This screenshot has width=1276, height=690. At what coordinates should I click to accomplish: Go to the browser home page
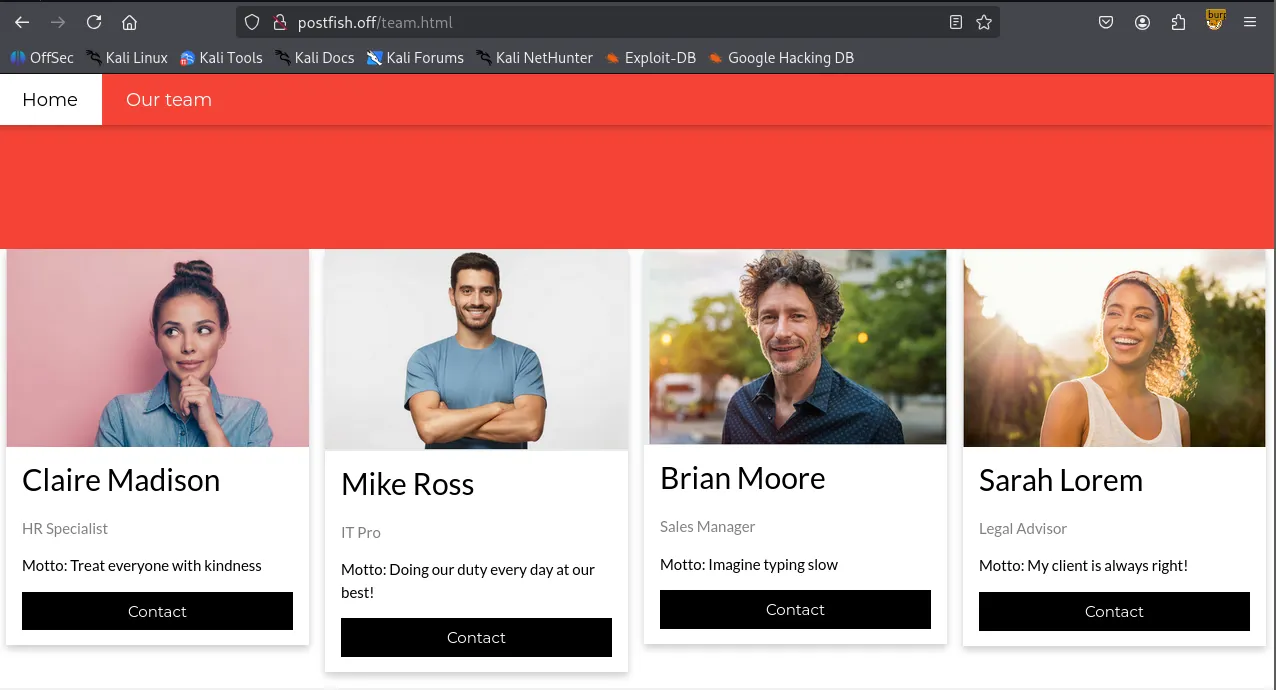[x=129, y=22]
